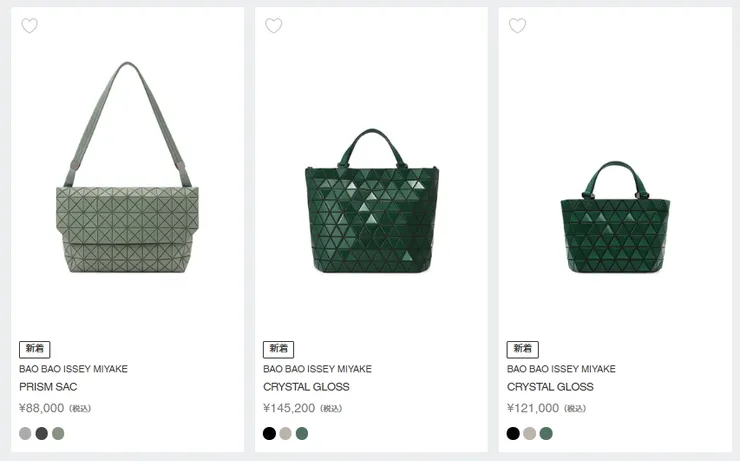Screen dimensions: 740x461
Task: Add ¥121,000 Crystal Gloss to wishlist
Action: [x=517, y=26]
